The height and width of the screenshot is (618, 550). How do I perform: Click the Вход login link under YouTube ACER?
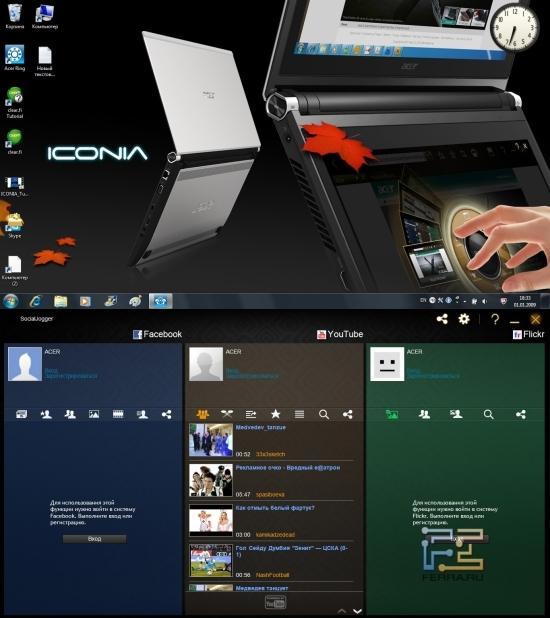point(232,370)
